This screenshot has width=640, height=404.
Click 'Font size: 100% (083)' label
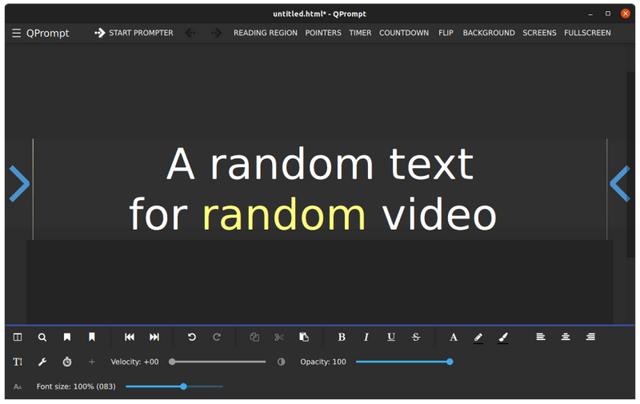point(76,386)
